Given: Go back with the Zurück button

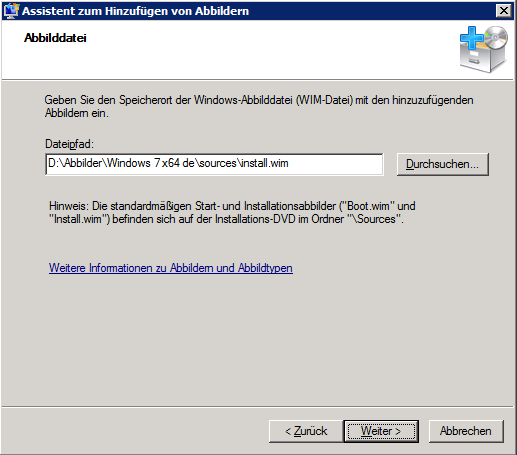Looking at the screenshot, I should [306, 431].
